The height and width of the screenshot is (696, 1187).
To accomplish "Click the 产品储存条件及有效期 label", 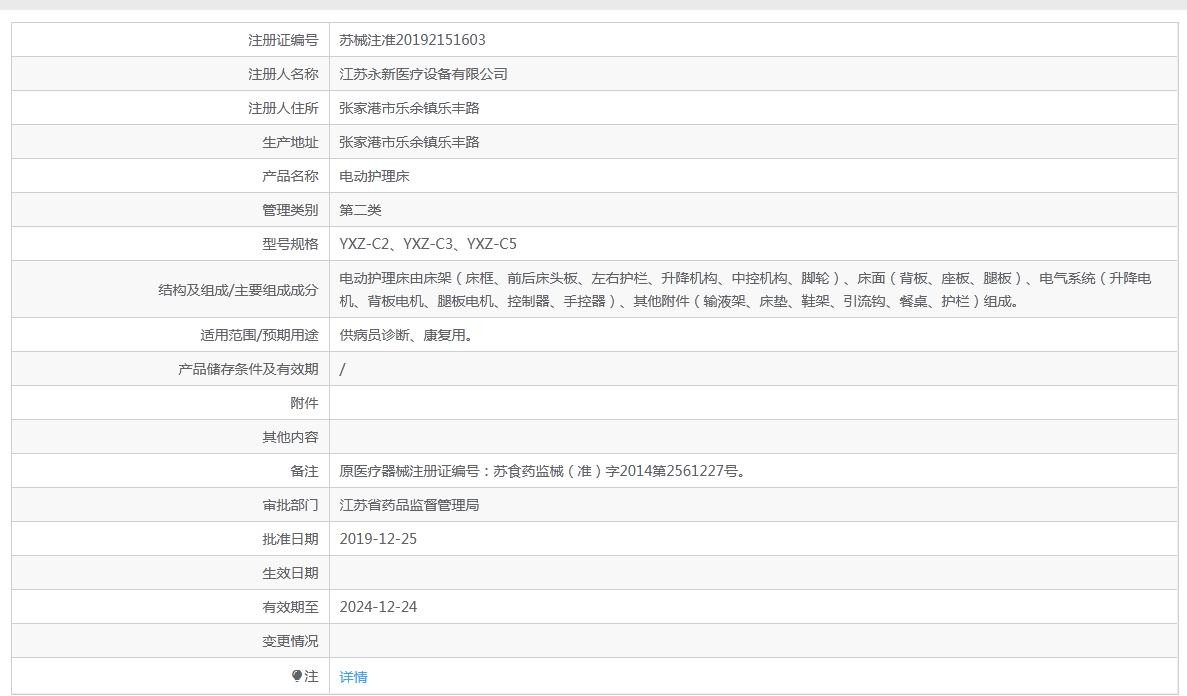I will click(x=248, y=369).
